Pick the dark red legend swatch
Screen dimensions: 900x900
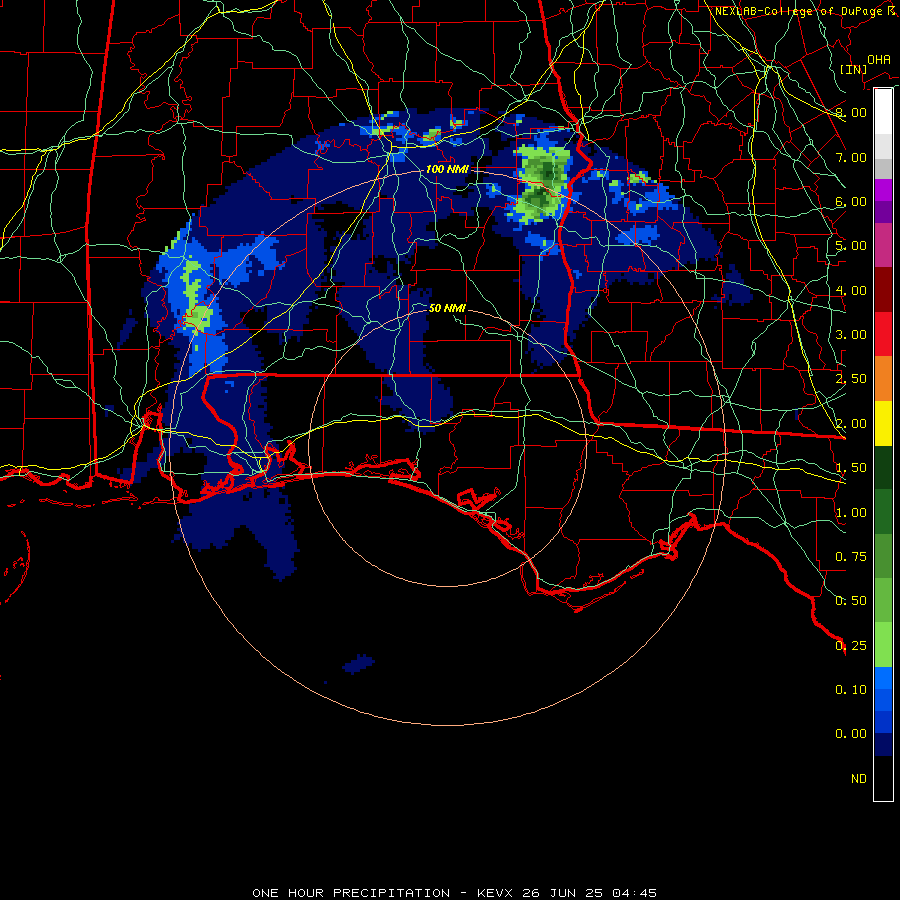click(x=883, y=290)
